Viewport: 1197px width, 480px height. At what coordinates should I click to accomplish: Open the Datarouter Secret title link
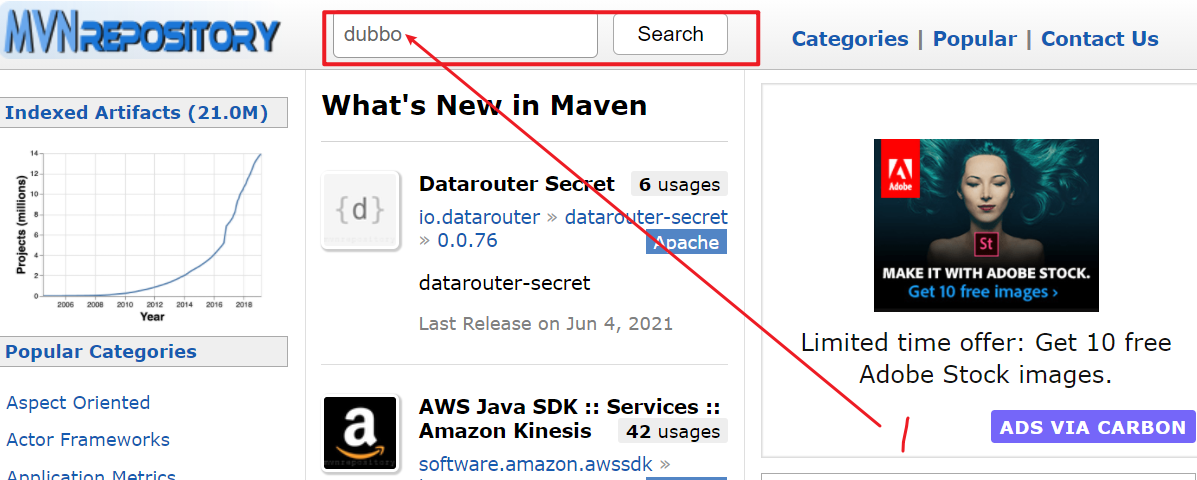pos(517,184)
